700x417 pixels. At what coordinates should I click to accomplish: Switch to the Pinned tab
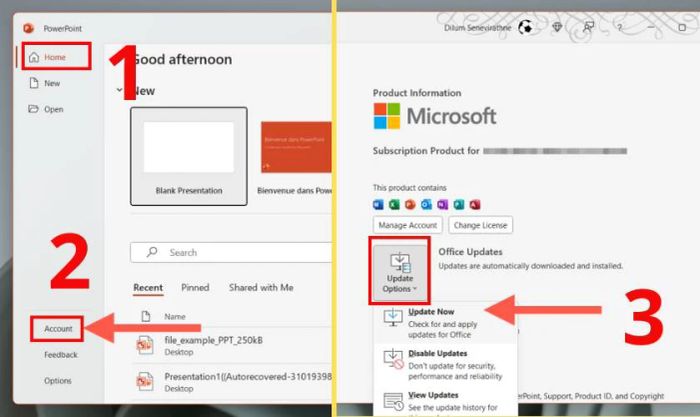[x=195, y=288]
